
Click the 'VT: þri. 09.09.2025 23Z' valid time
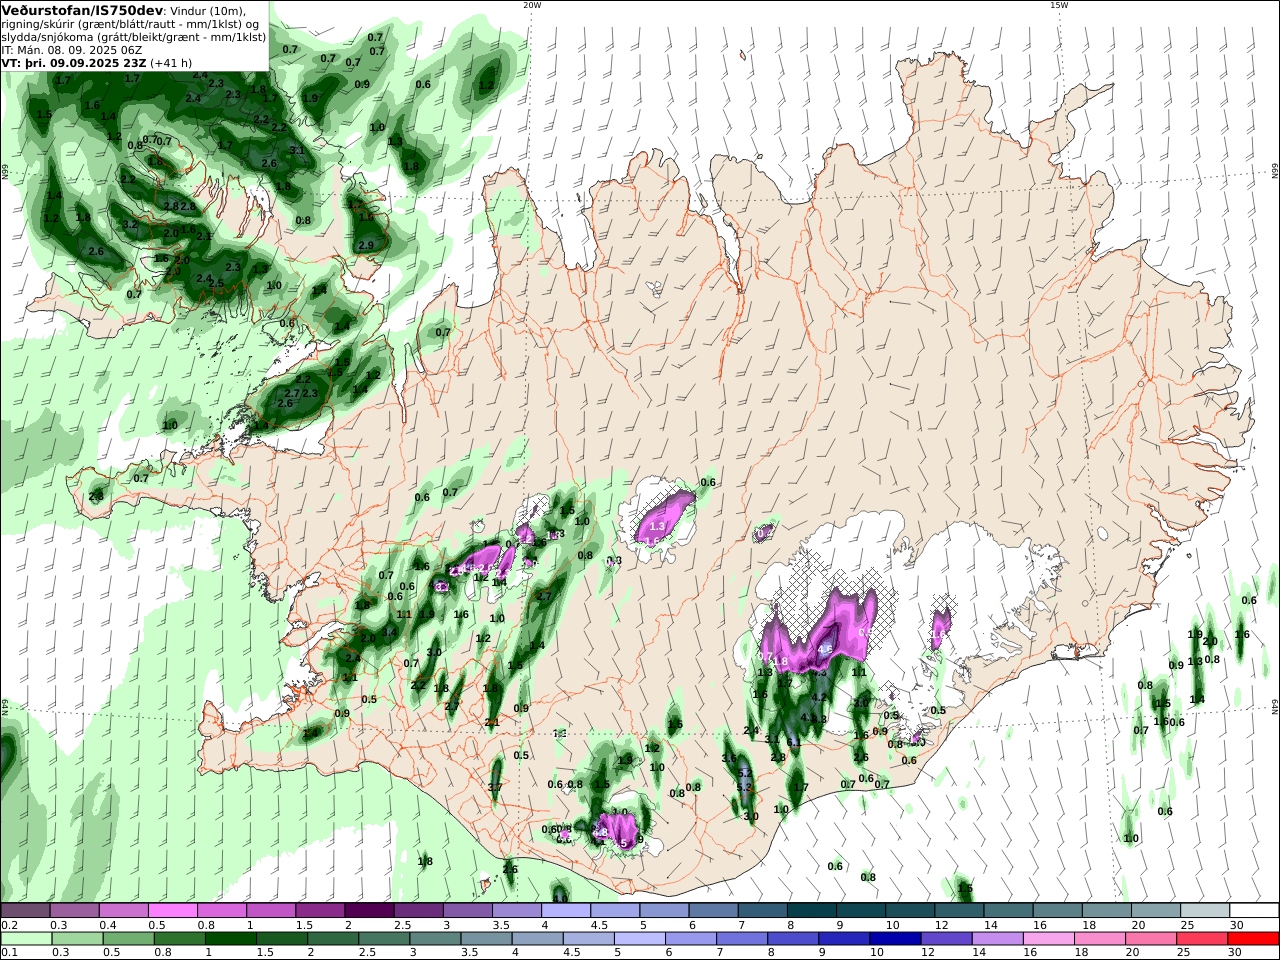(x=75, y=62)
